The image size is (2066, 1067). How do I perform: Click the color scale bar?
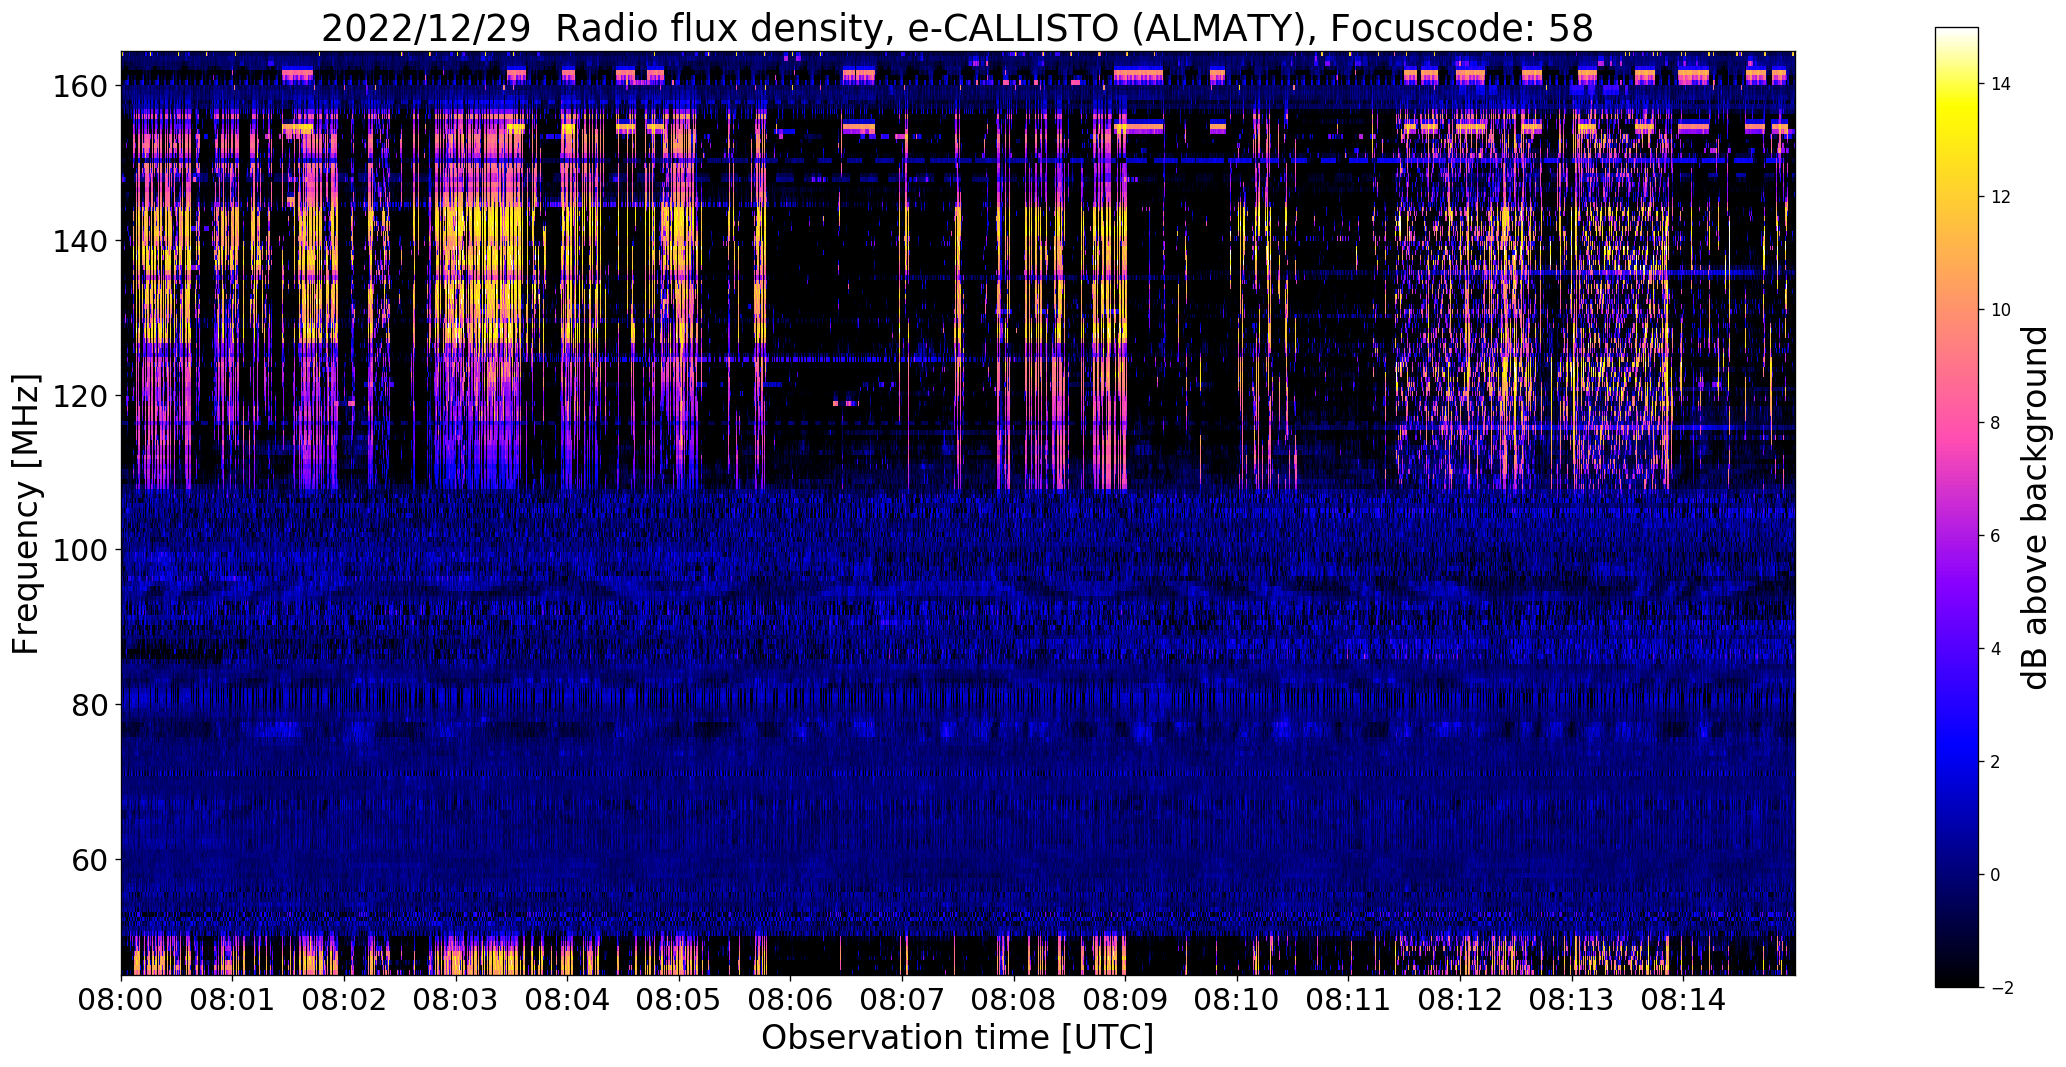pyautogui.click(x=1957, y=507)
